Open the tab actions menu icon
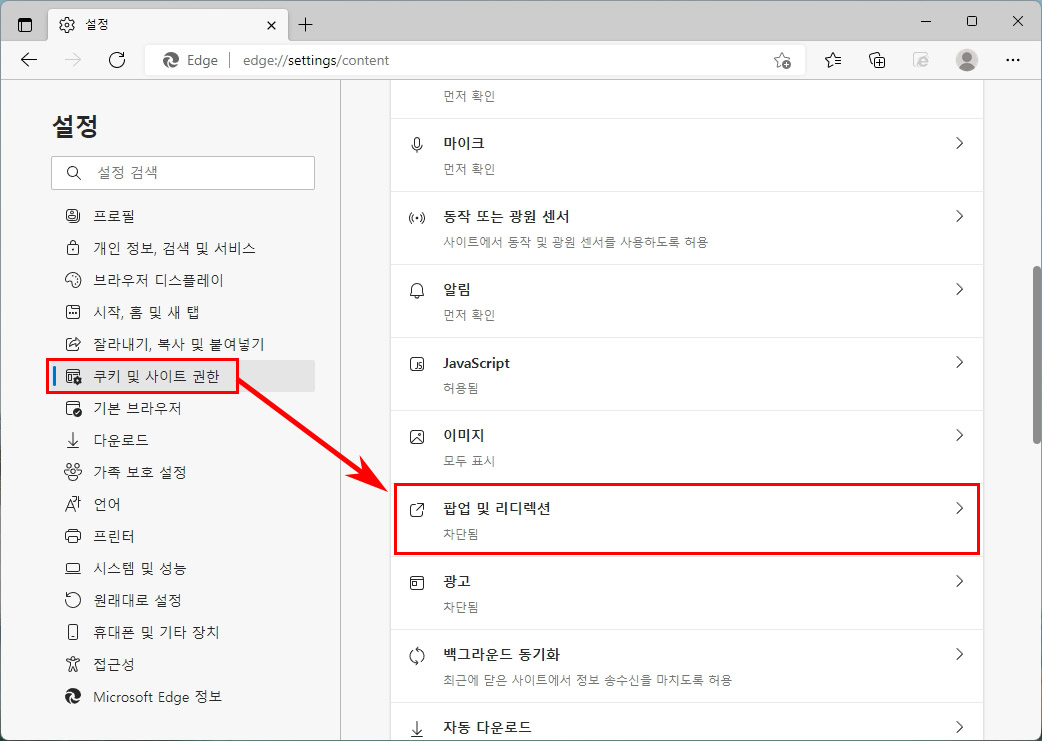This screenshot has width=1042, height=741. pos(25,25)
